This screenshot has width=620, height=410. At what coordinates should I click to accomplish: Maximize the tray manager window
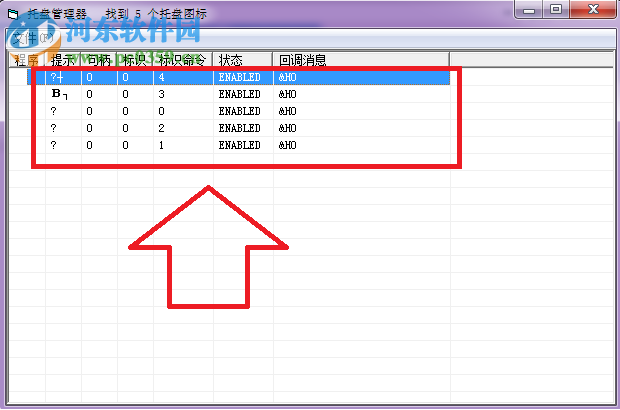click(556, 9)
